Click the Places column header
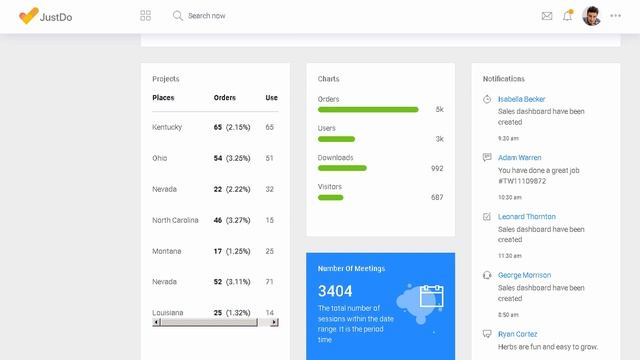 click(163, 98)
